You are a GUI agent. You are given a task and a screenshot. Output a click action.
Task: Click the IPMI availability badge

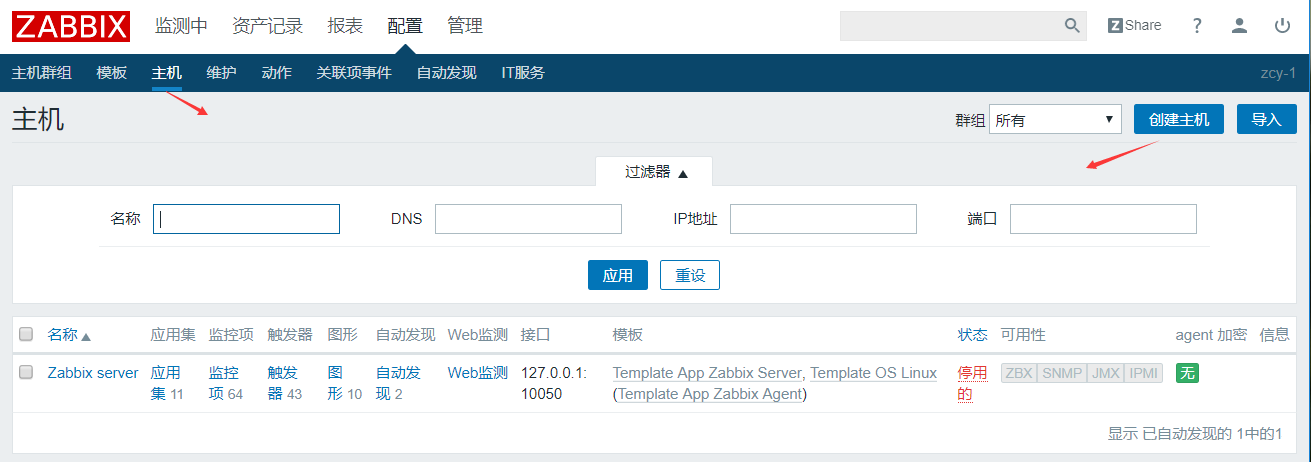tap(1143, 373)
